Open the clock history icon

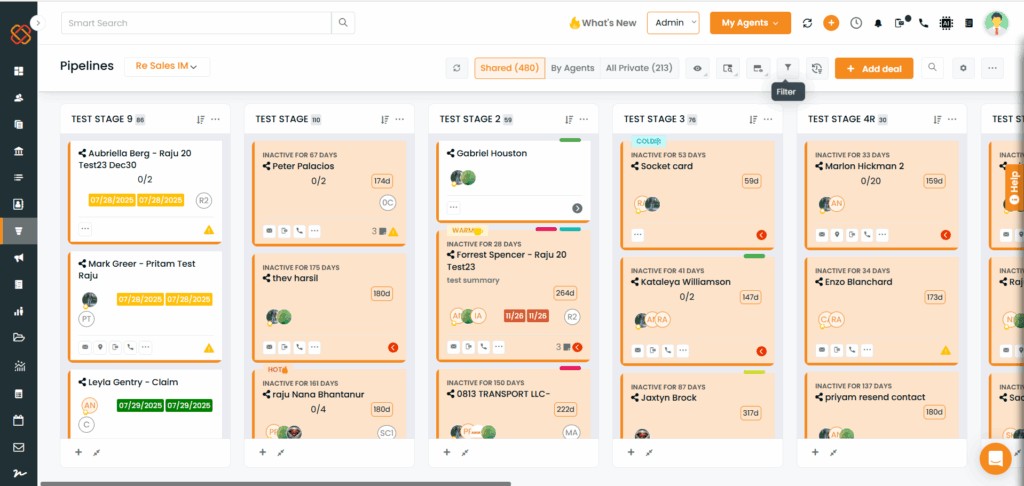[856, 23]
